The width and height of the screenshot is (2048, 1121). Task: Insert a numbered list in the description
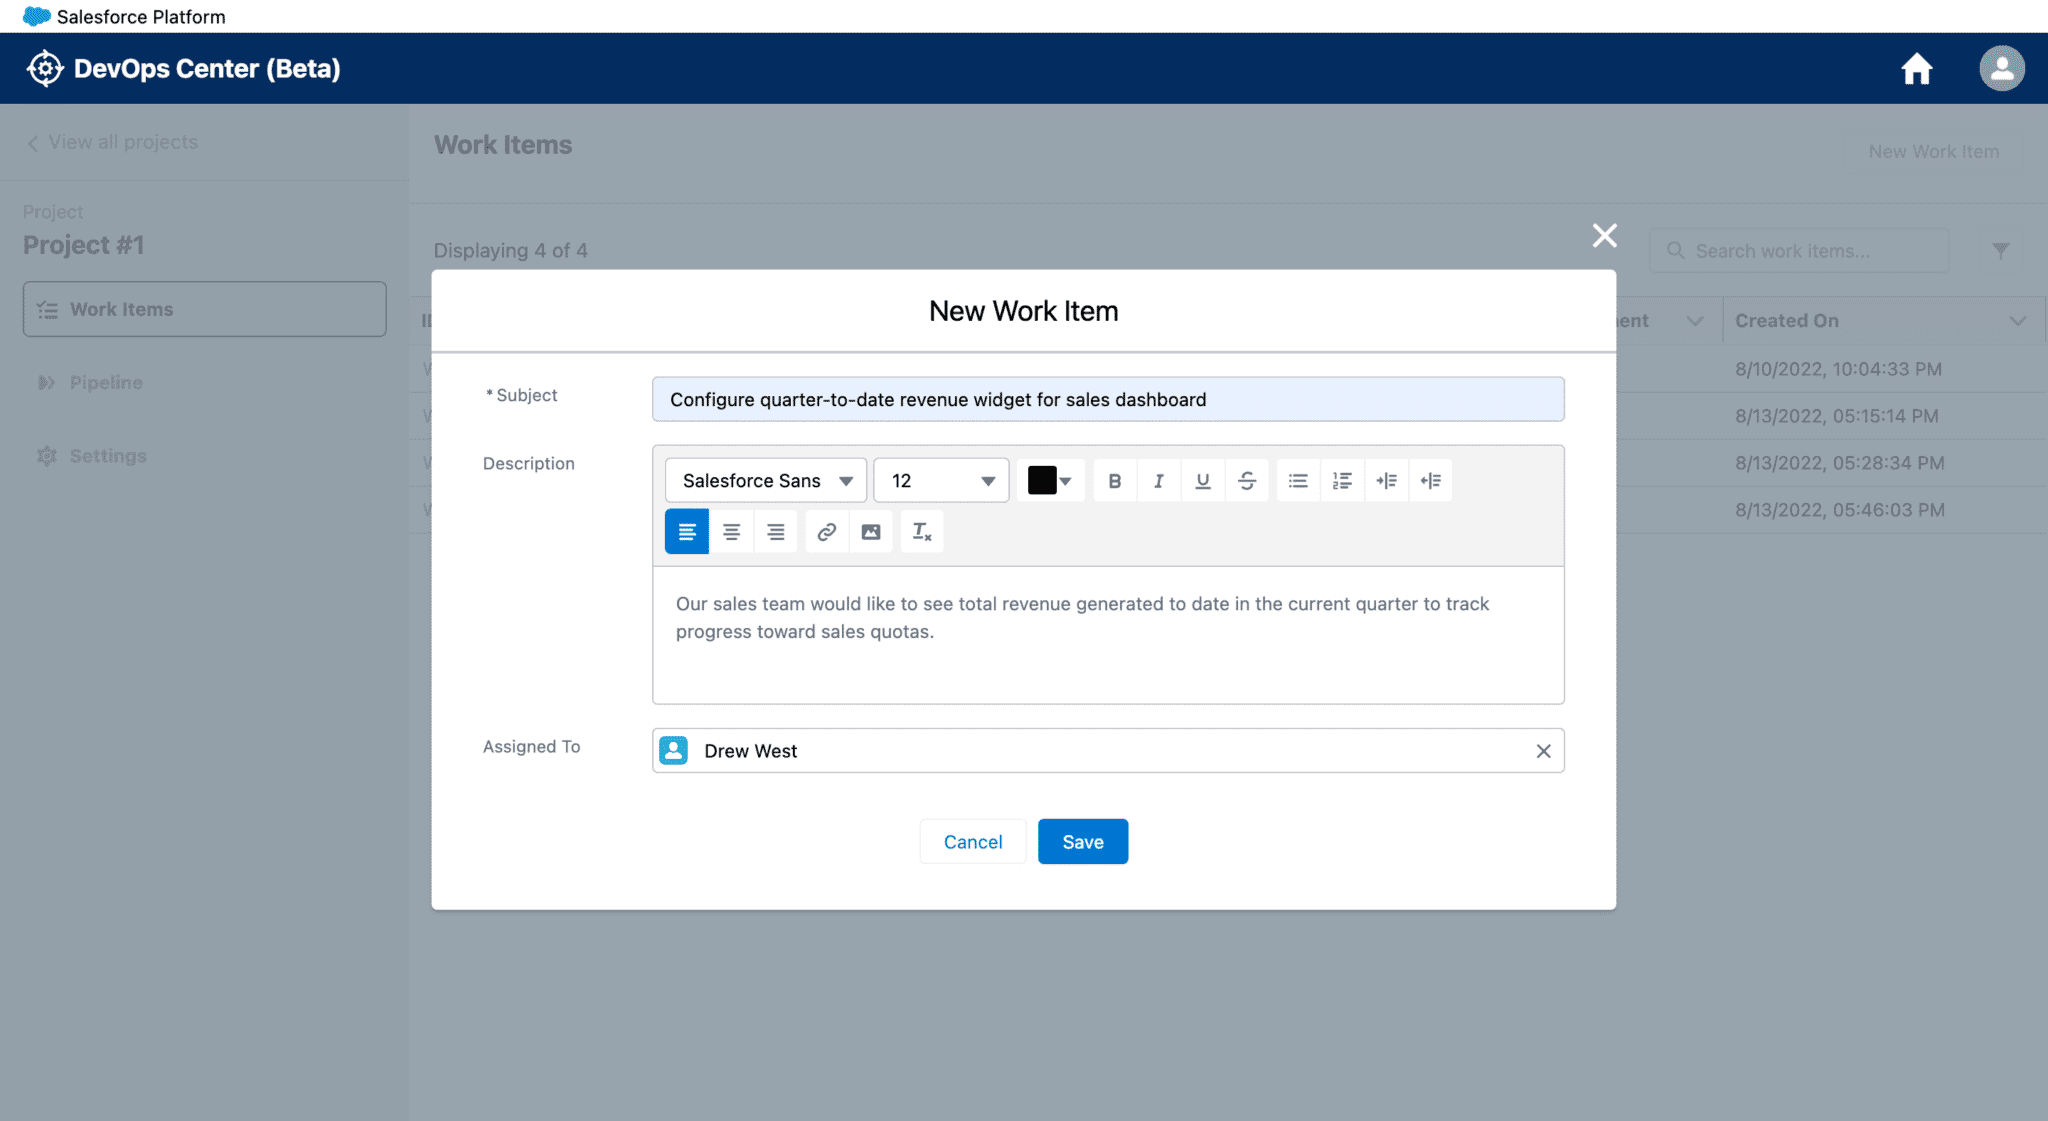pos(1342,481)
